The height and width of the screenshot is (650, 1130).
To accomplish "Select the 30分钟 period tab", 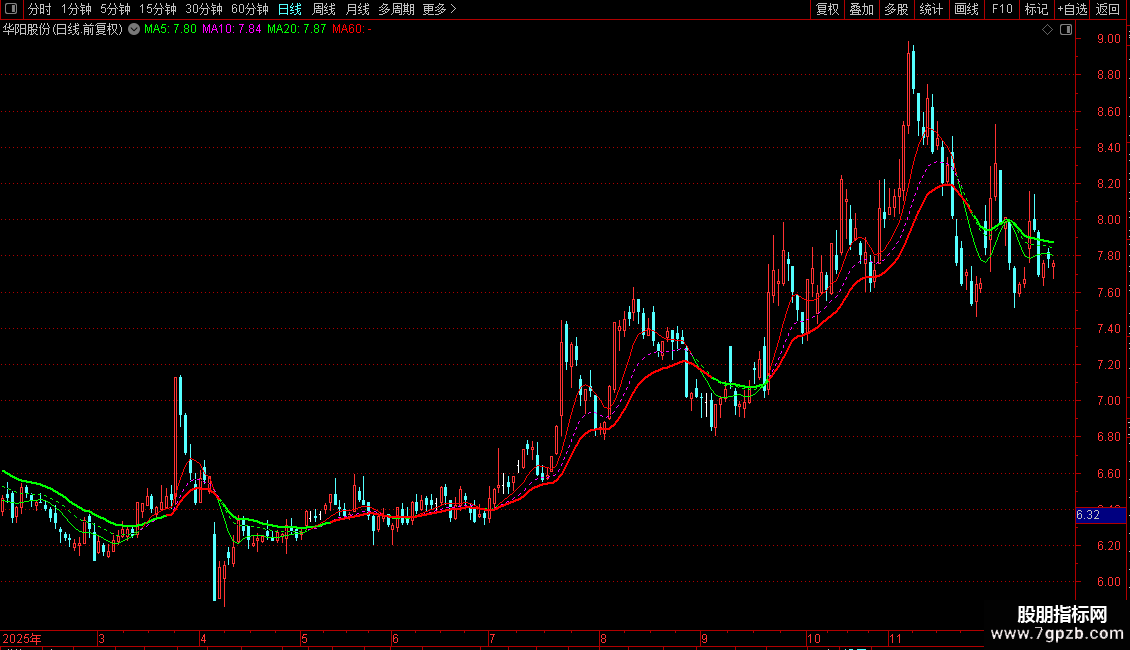I will (204, 9).
